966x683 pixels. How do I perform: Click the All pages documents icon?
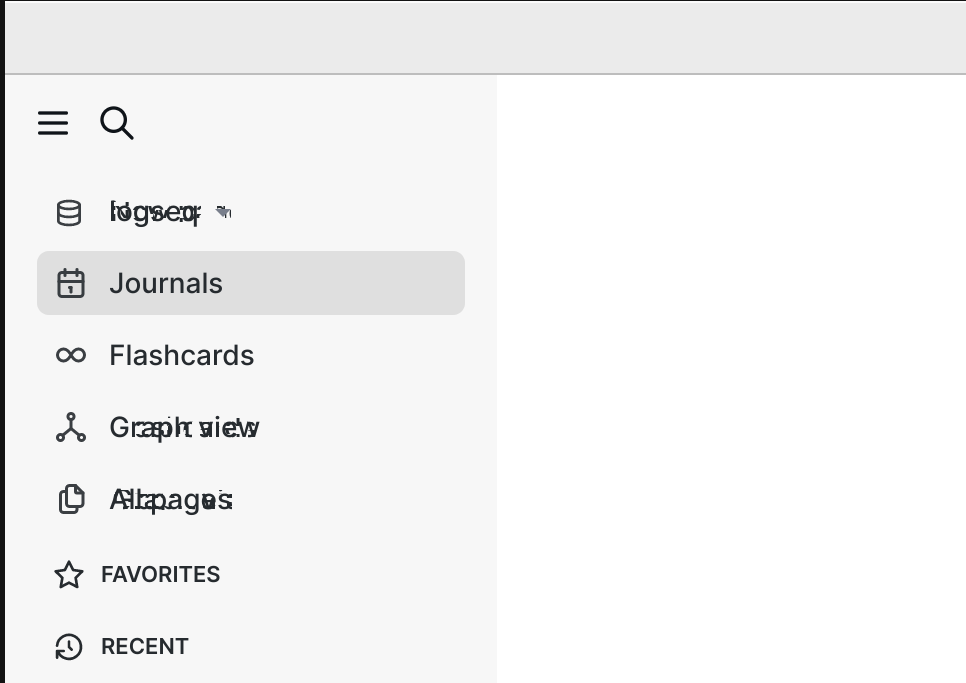(x=70, y=499)
